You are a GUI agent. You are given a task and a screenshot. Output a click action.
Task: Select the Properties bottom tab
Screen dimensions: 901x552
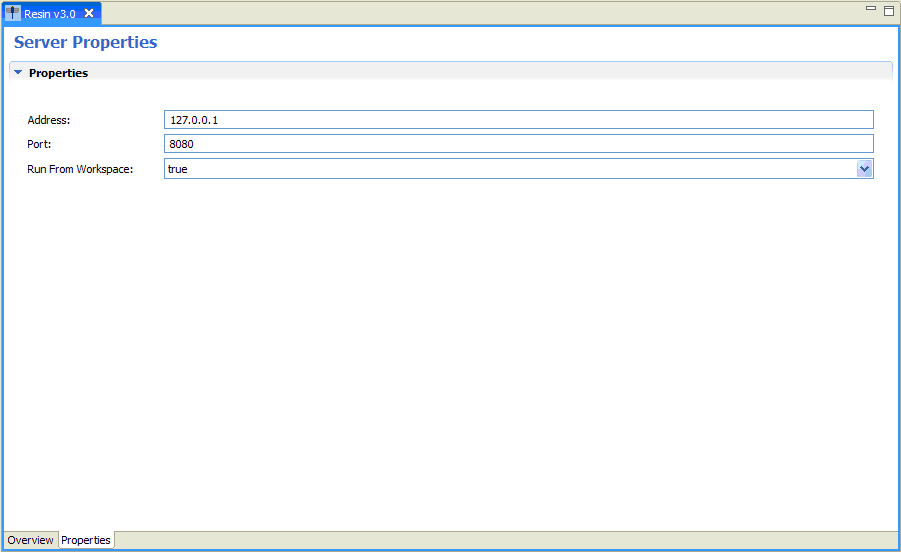[86, 540]
